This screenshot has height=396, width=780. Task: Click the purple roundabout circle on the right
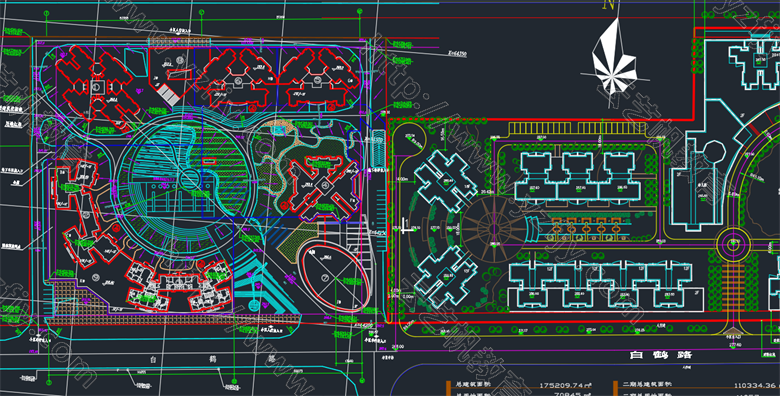733,244
